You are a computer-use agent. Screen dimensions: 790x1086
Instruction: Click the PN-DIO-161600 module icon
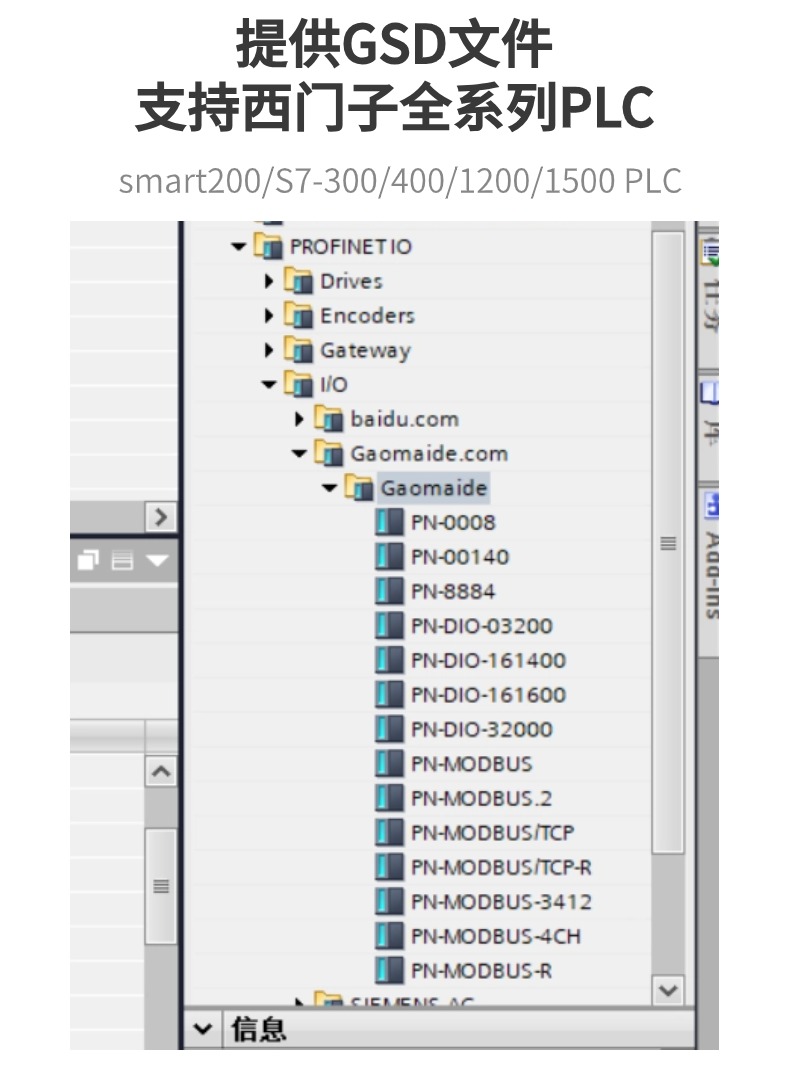389,695
